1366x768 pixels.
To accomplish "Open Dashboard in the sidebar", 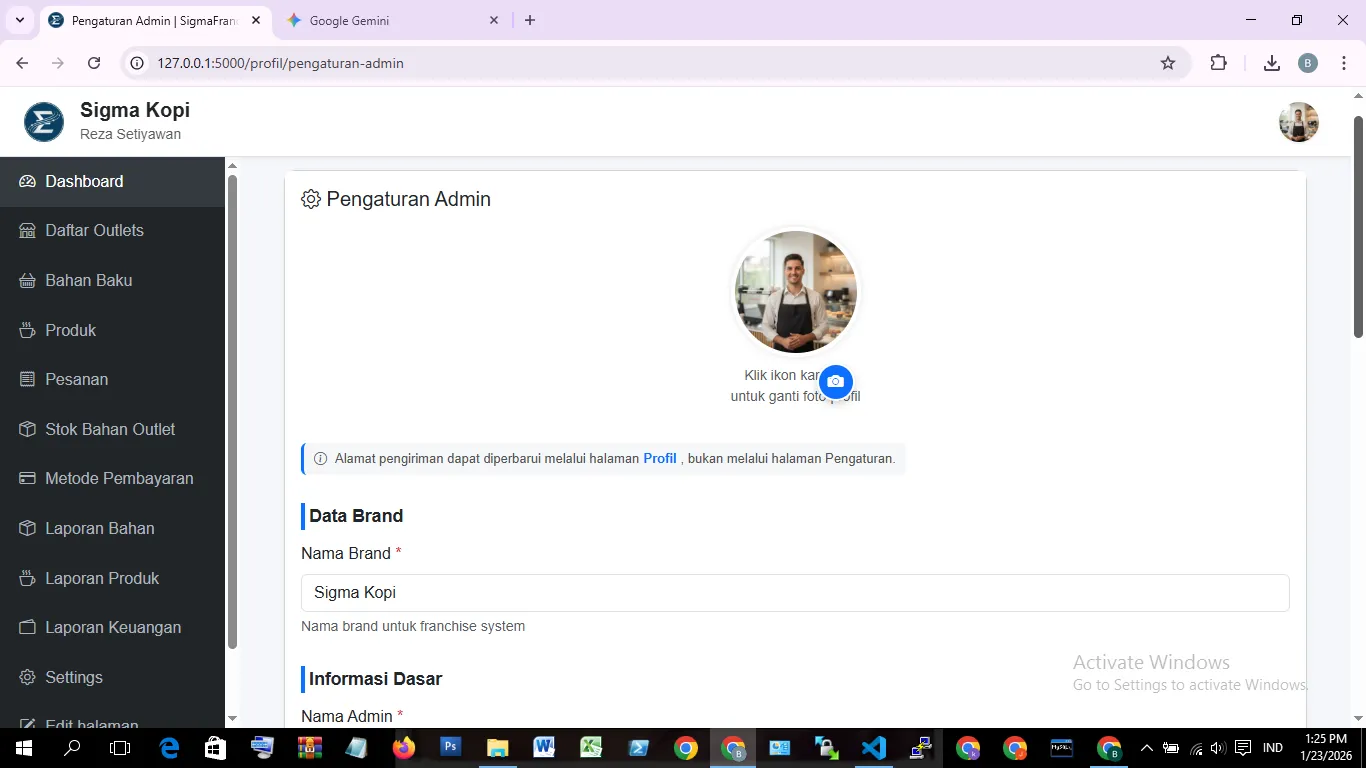I will pyautogui.click(x=112, y=182).
